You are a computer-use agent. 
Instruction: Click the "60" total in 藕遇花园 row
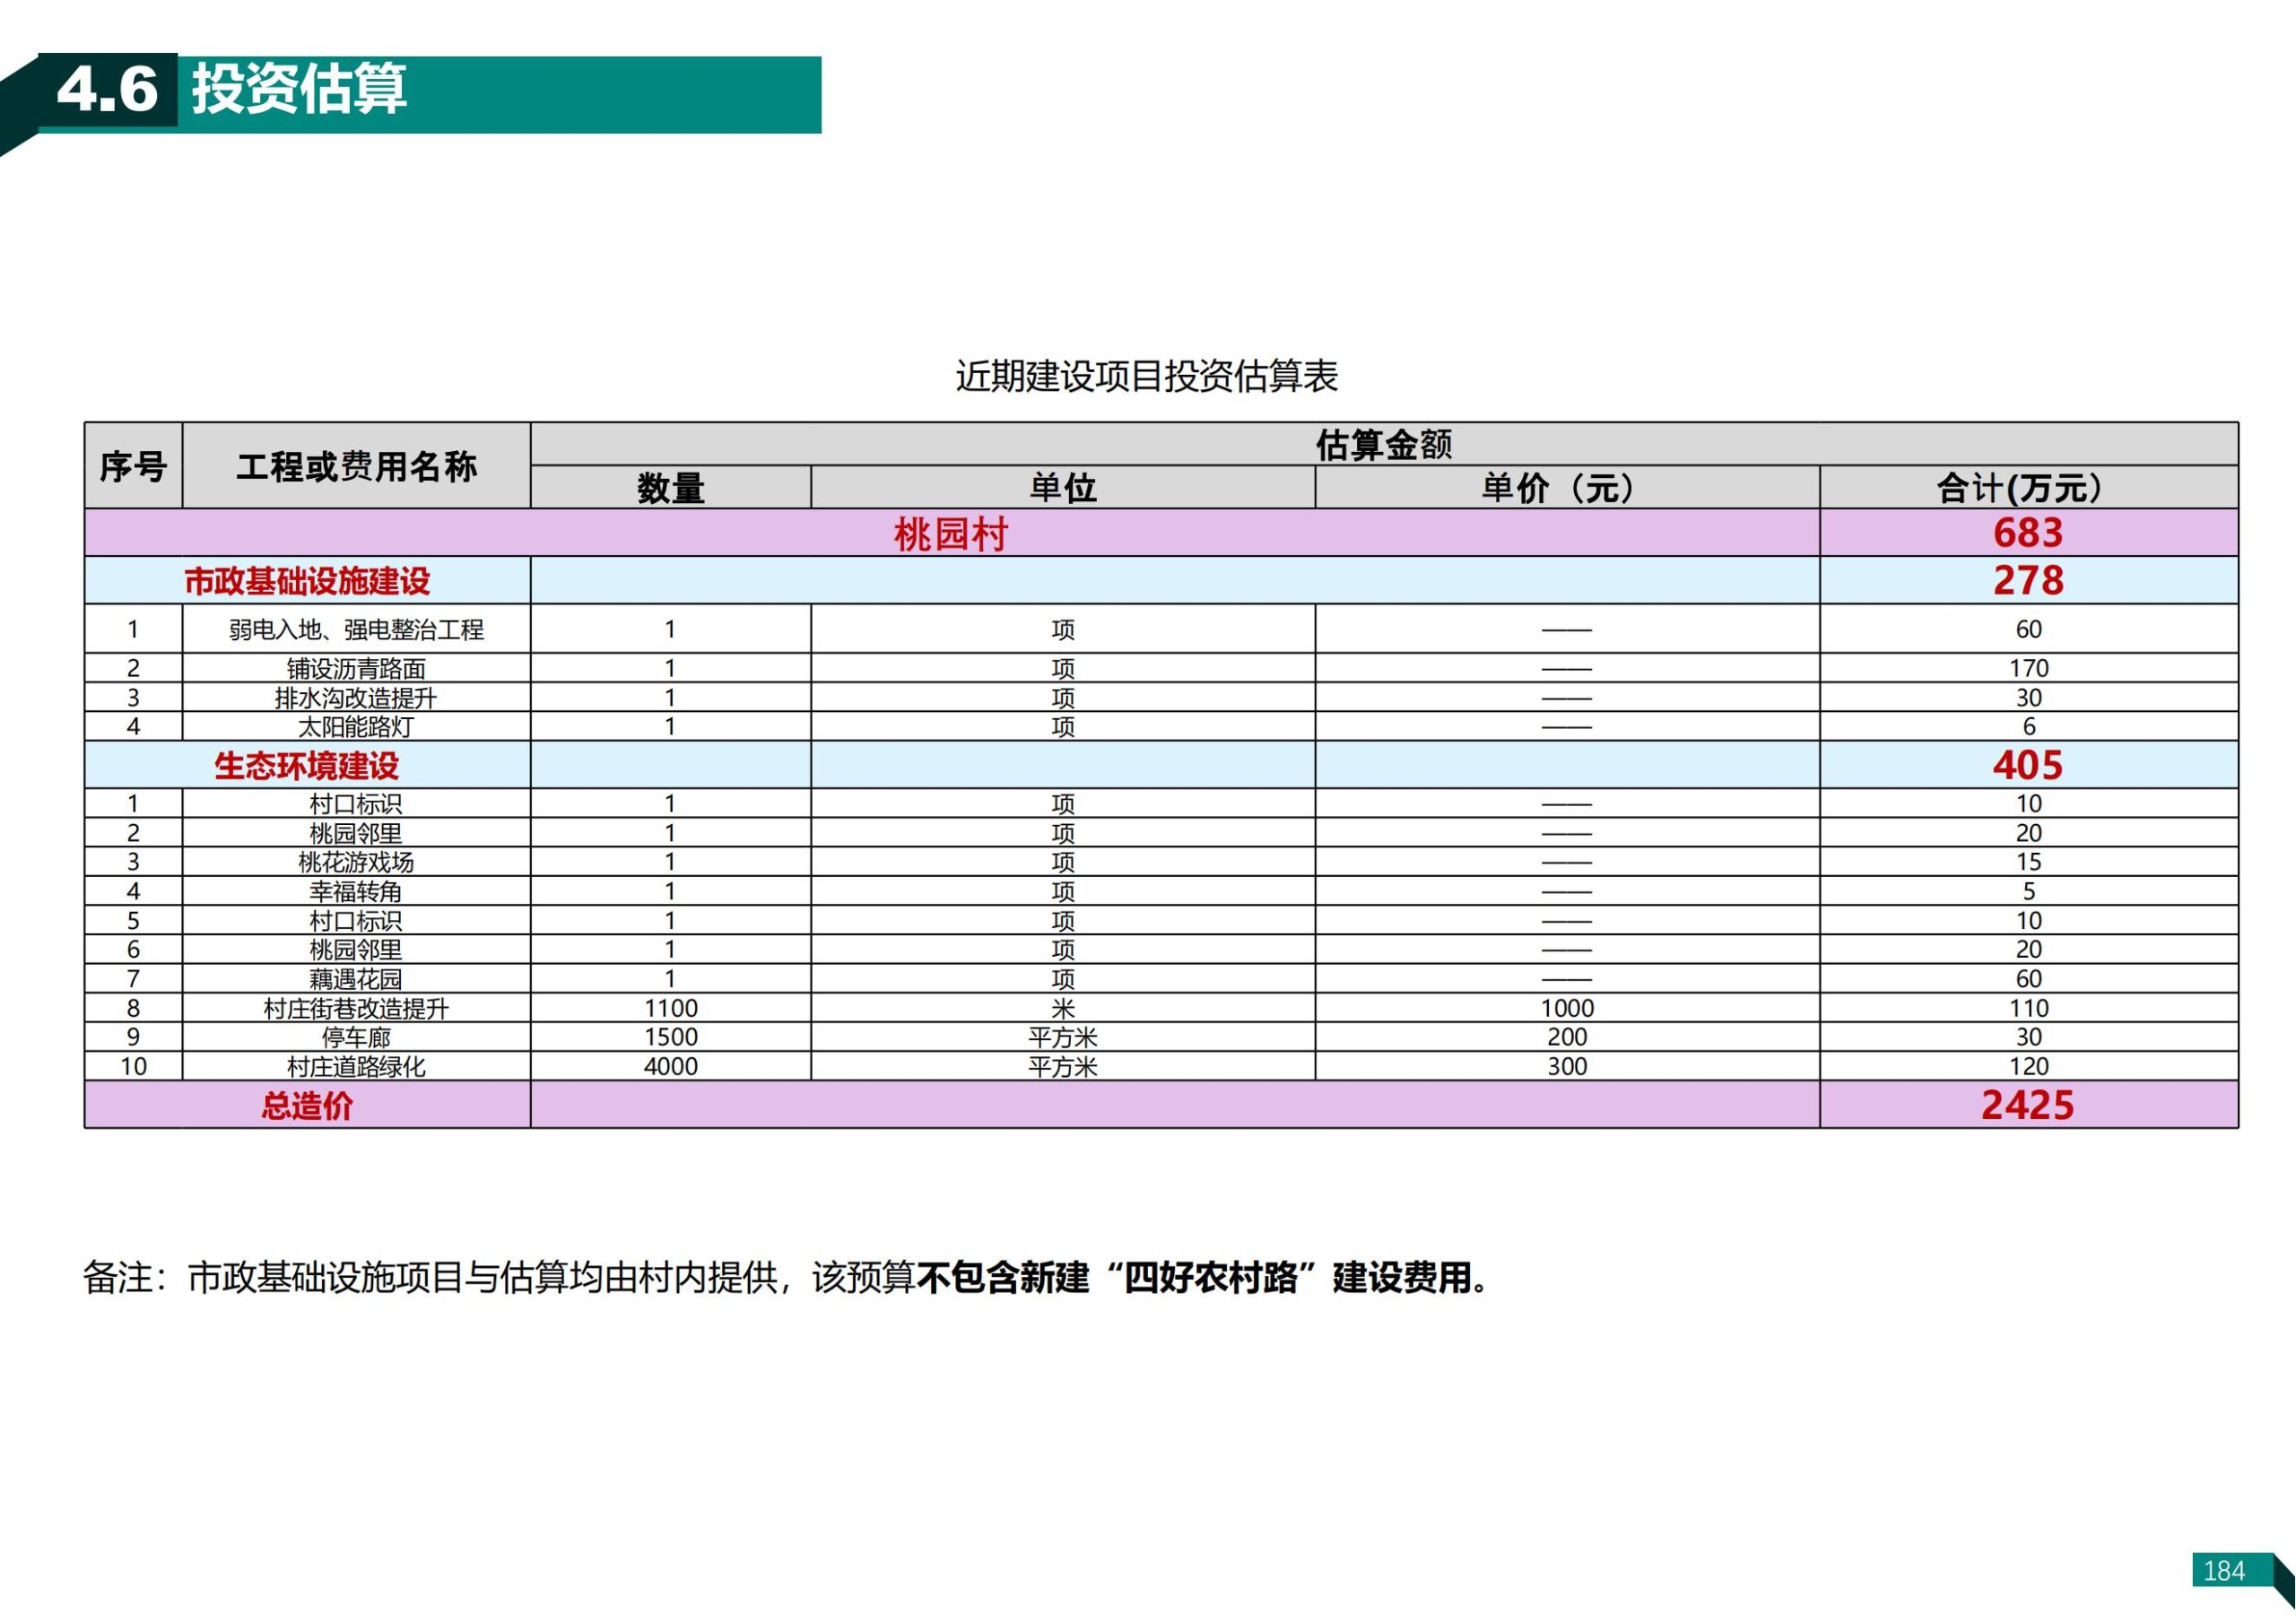tap(2028, 979)
